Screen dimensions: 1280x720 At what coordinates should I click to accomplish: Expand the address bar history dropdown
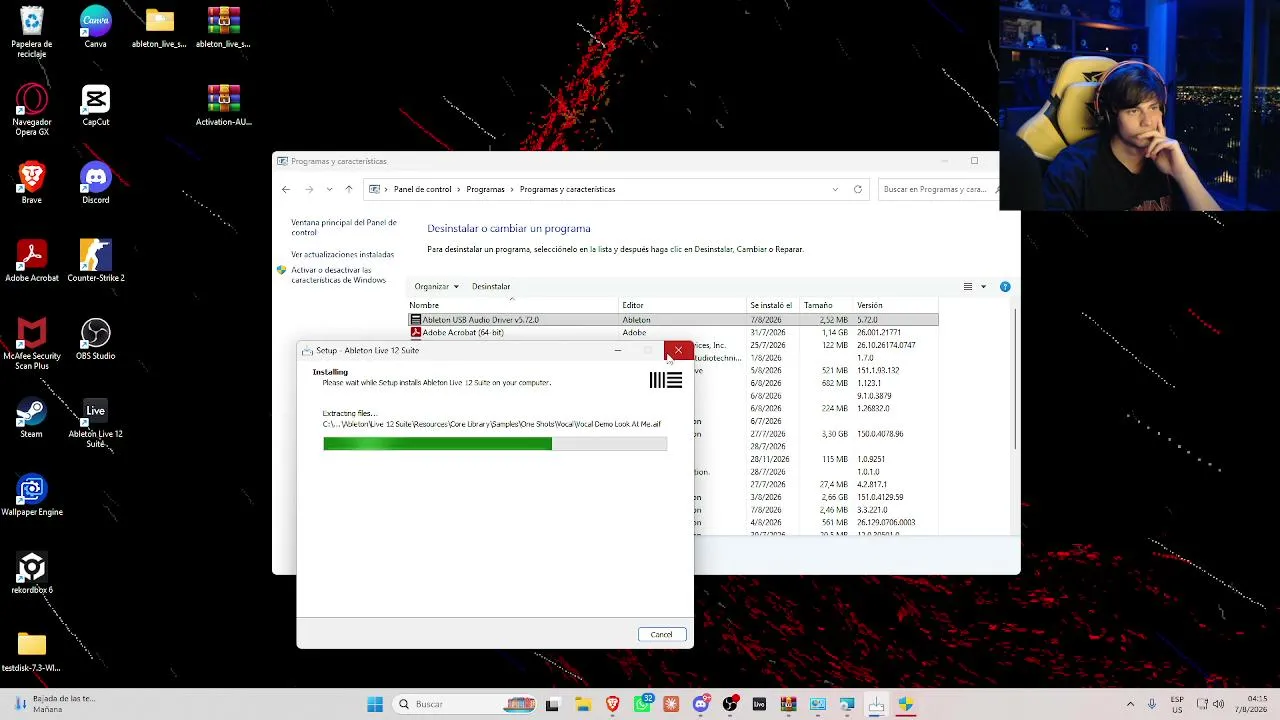pos(835,189)
